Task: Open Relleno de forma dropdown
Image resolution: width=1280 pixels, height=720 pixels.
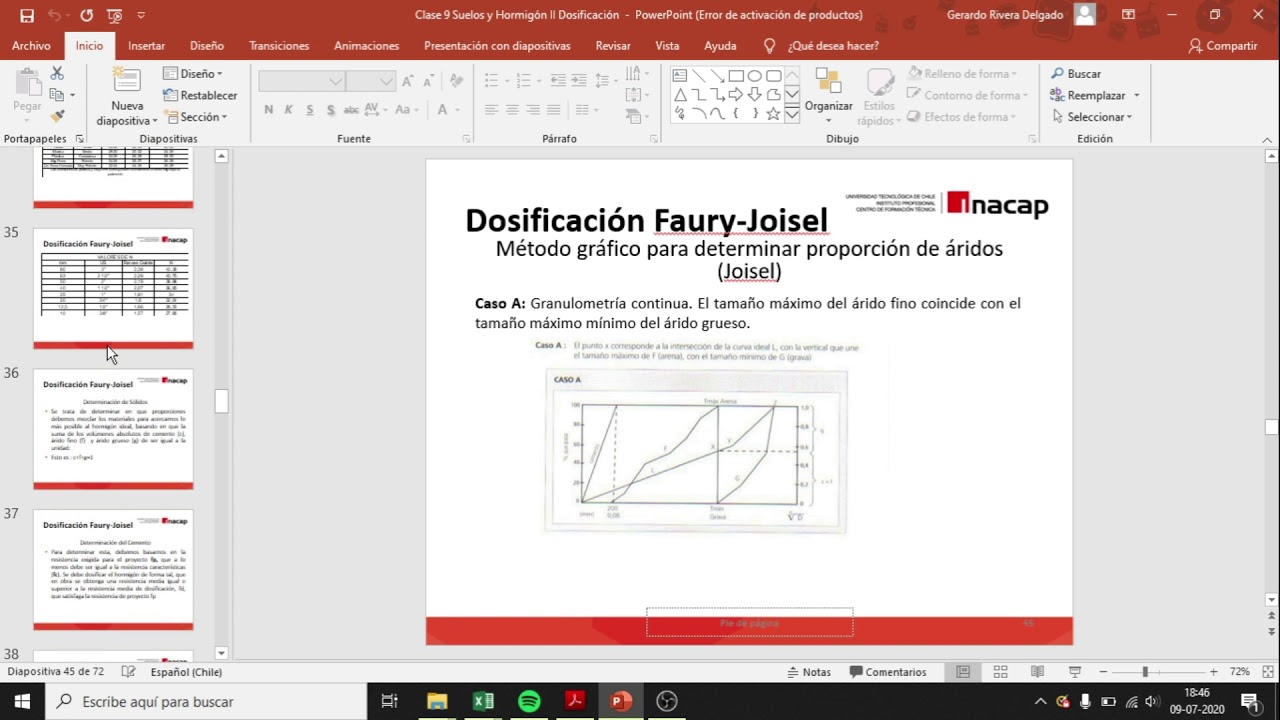Action: coord(962,74)
